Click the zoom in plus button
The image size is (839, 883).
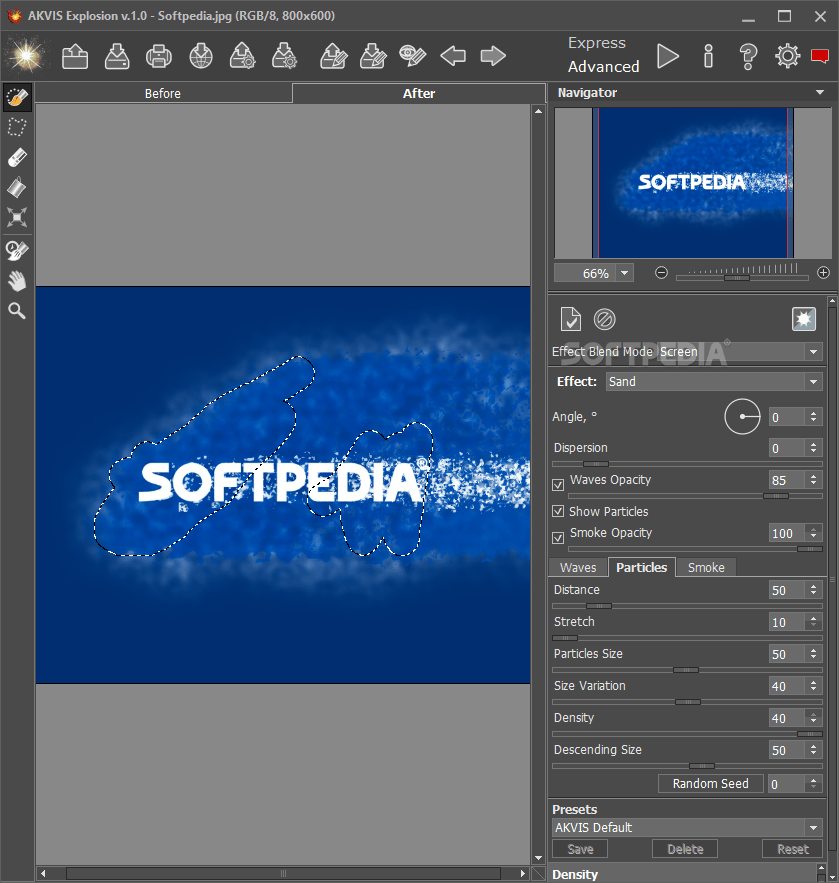[x=823, y=273]
